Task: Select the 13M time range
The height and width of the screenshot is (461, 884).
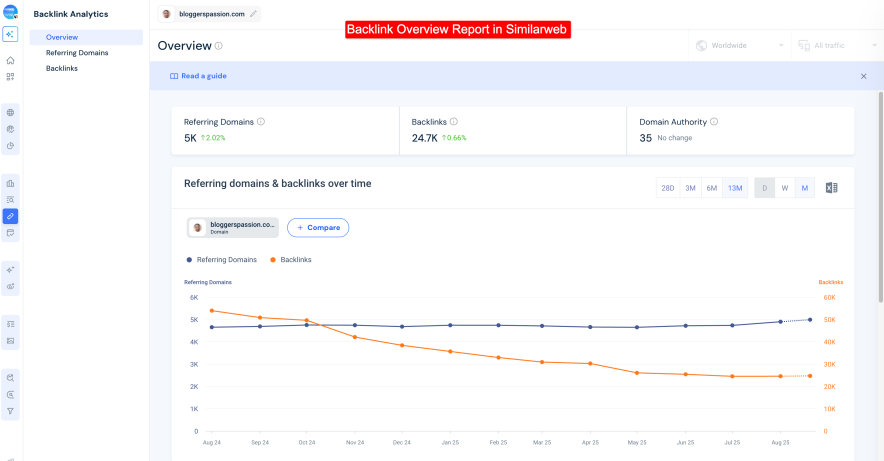Action: (x=735, y=188)
